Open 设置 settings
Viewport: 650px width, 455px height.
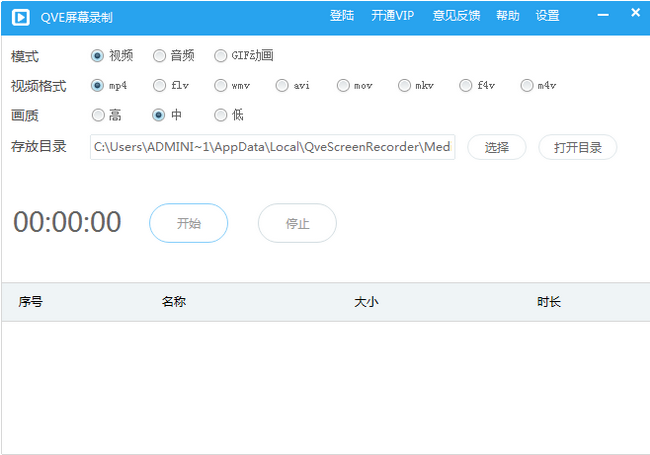pos(547,16)
